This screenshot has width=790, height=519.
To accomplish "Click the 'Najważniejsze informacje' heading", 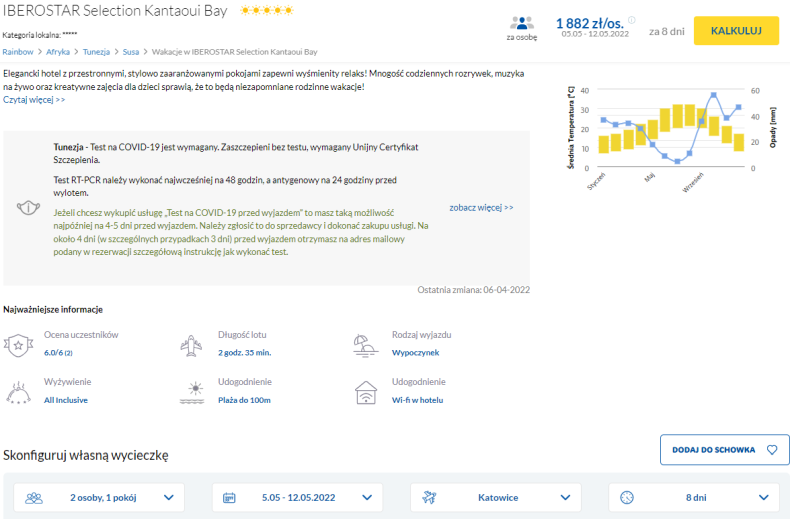I will 53,309.
